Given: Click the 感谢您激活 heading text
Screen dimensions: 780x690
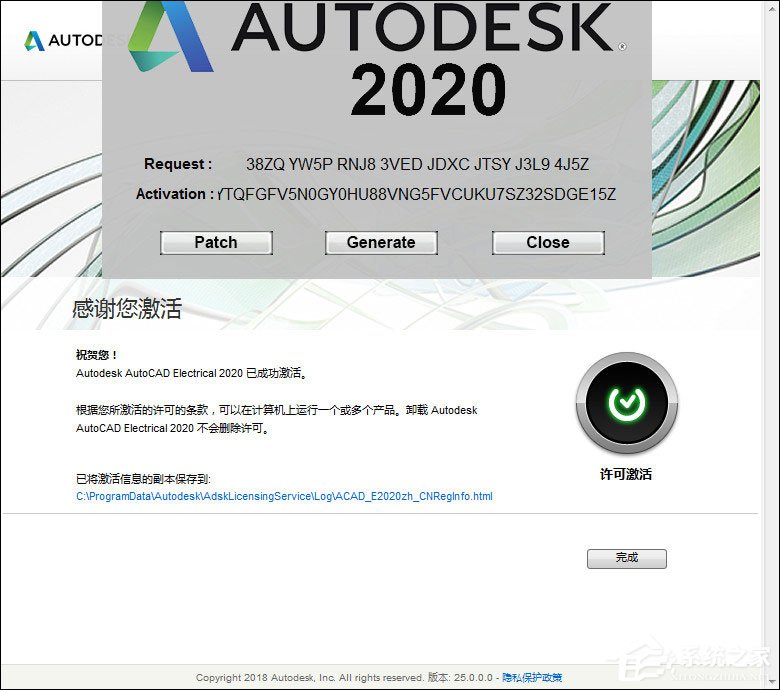Looking at the screenshot, I should click(127, 308).
